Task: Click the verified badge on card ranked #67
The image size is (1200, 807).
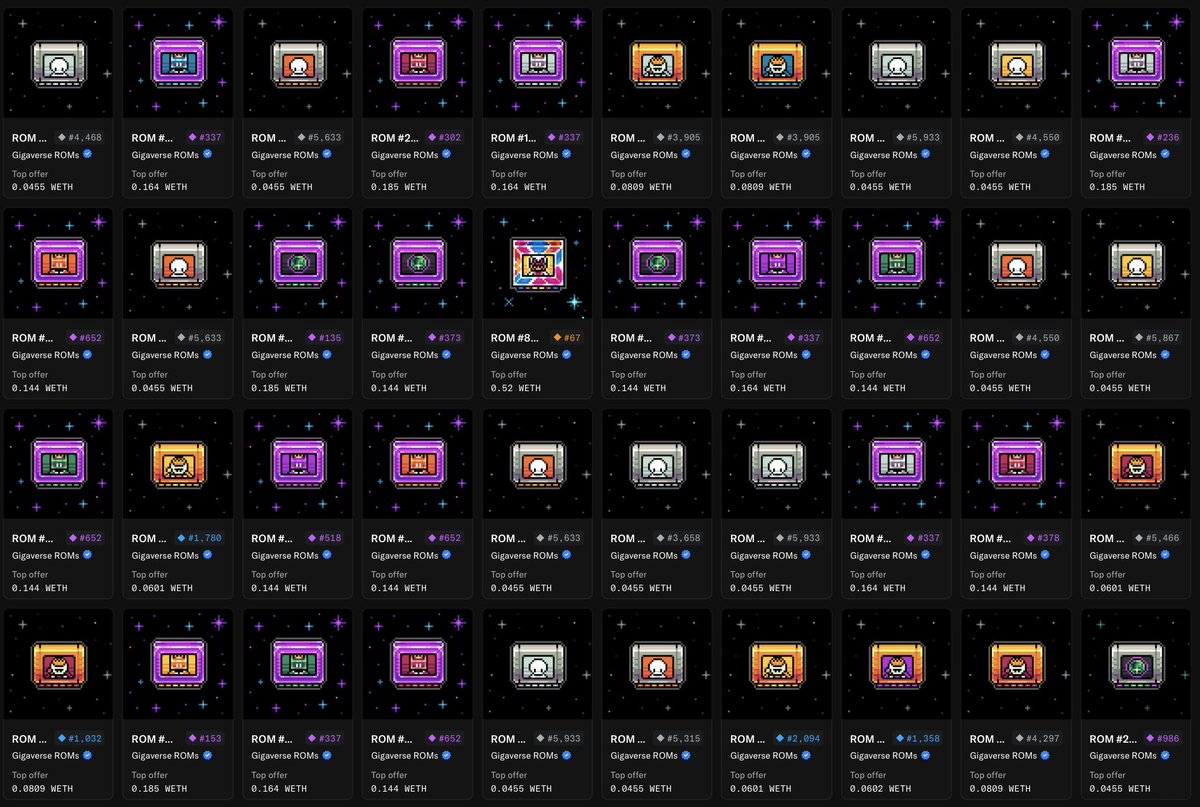Action: pos(567,355)
